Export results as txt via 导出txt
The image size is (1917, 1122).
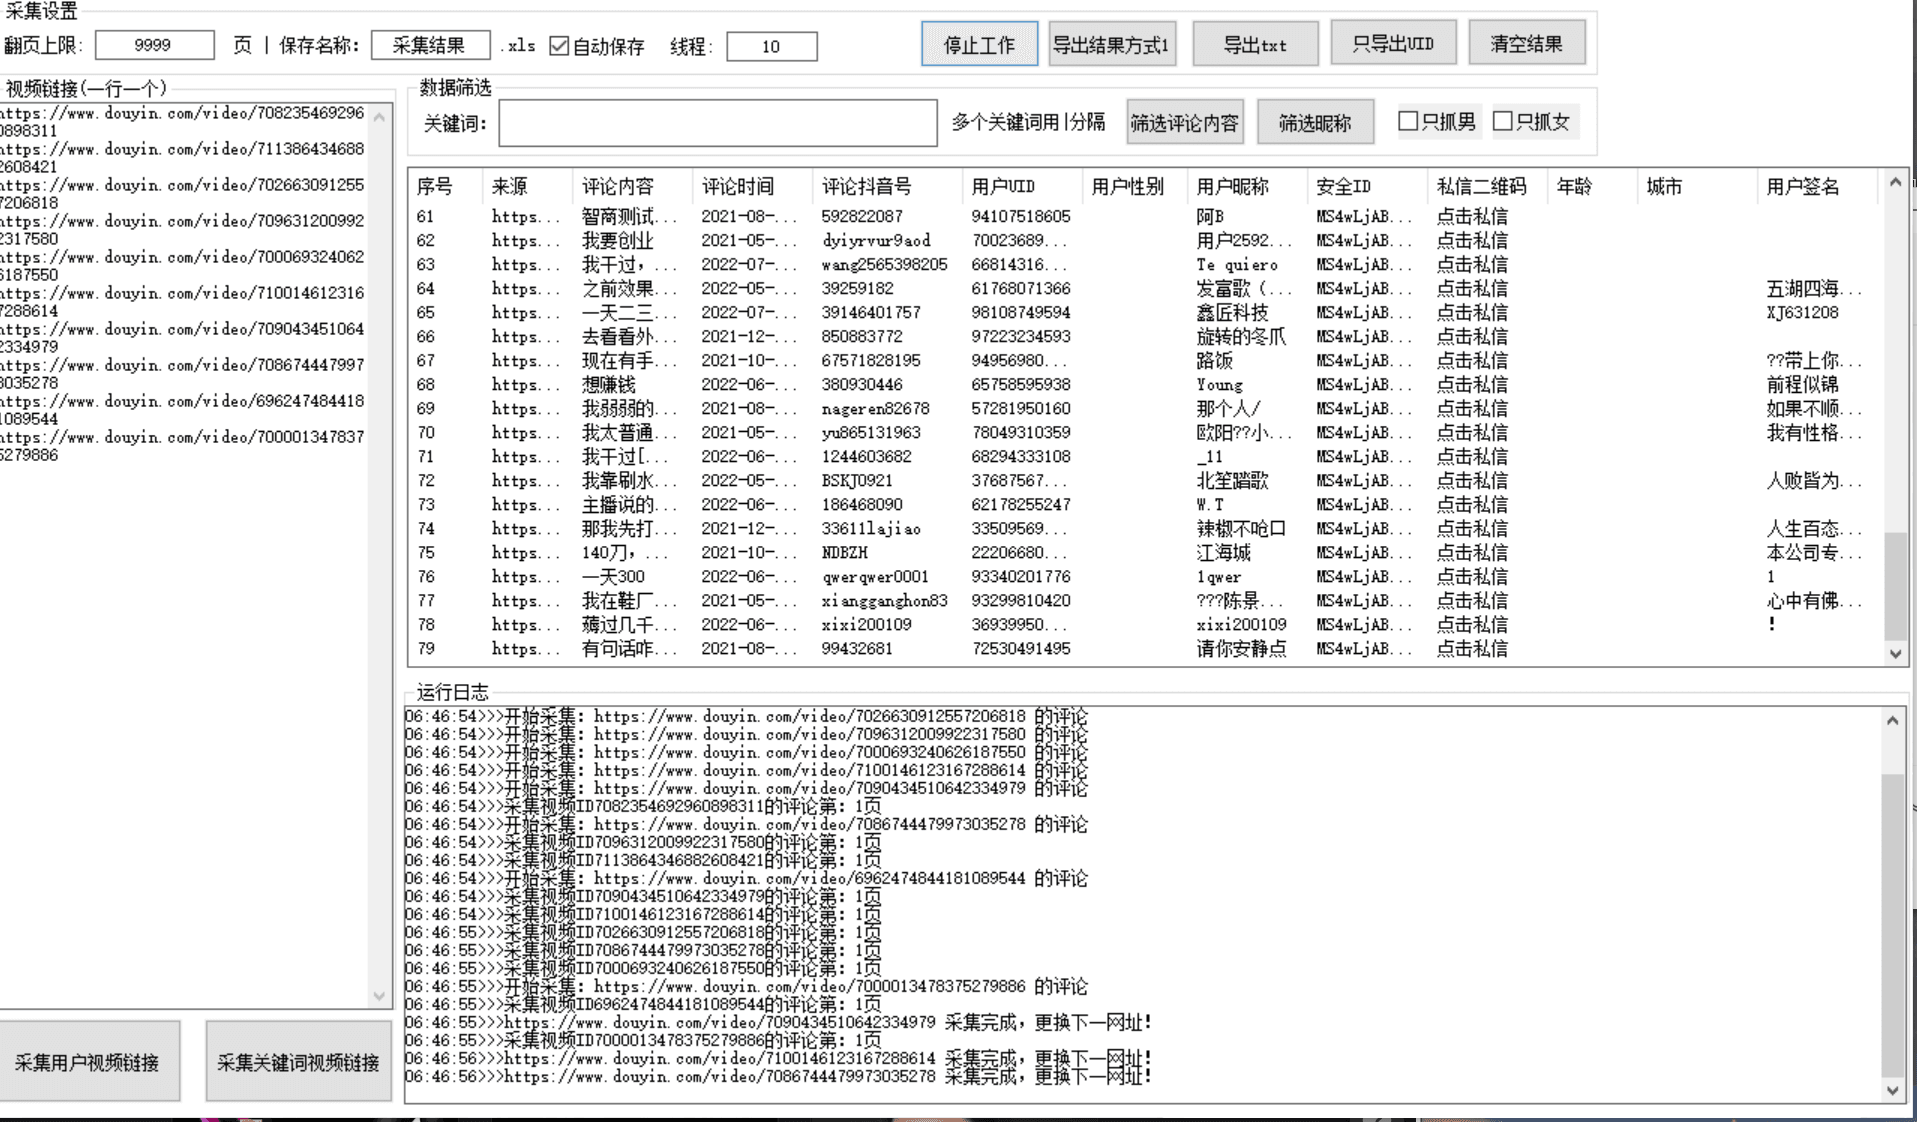click(1254, 43)
